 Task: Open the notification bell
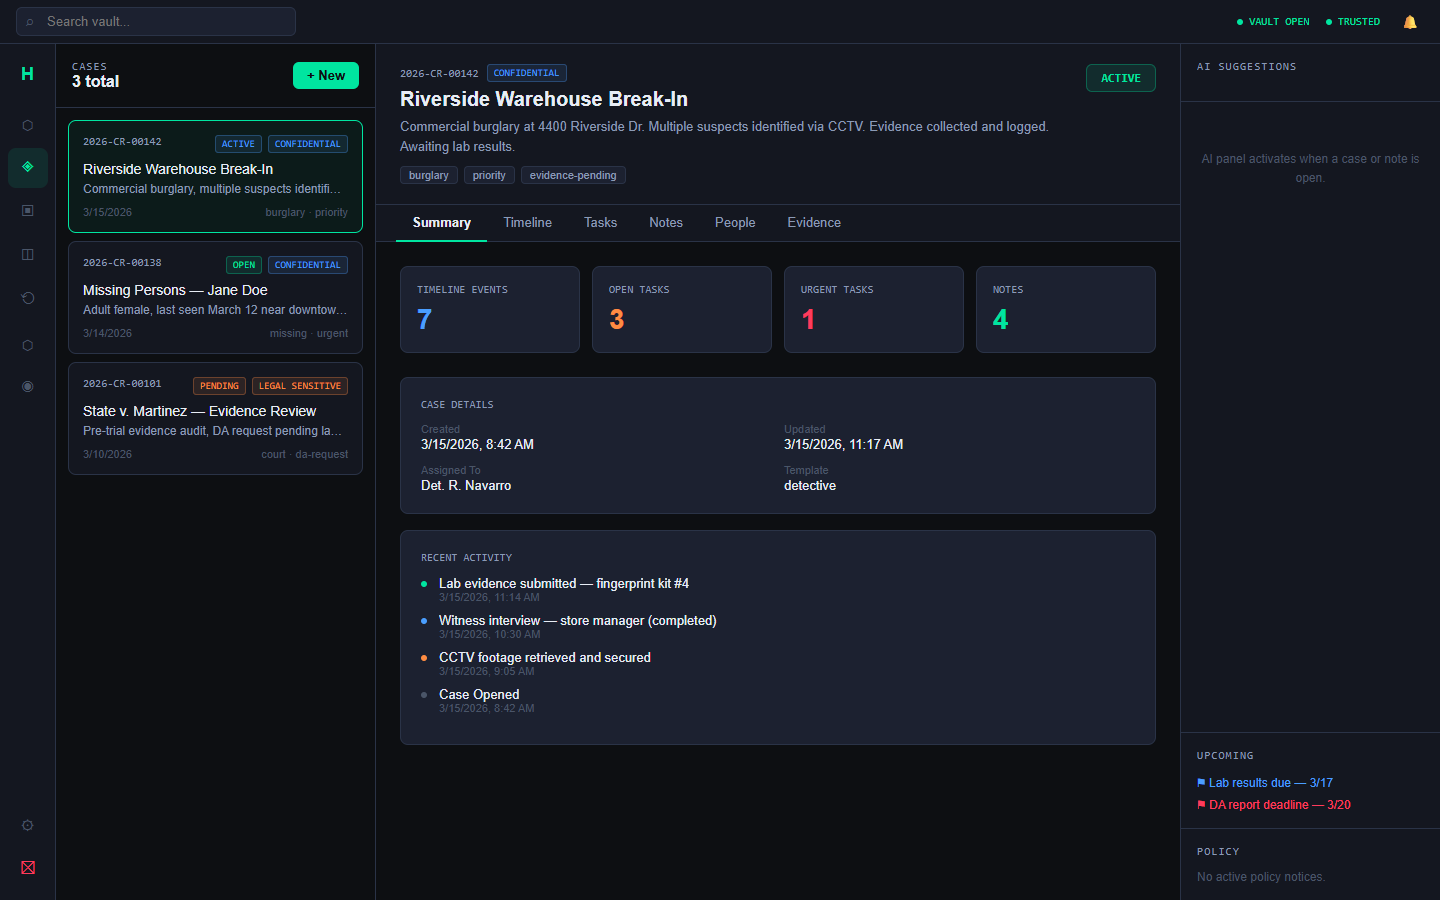[1410, 22]
